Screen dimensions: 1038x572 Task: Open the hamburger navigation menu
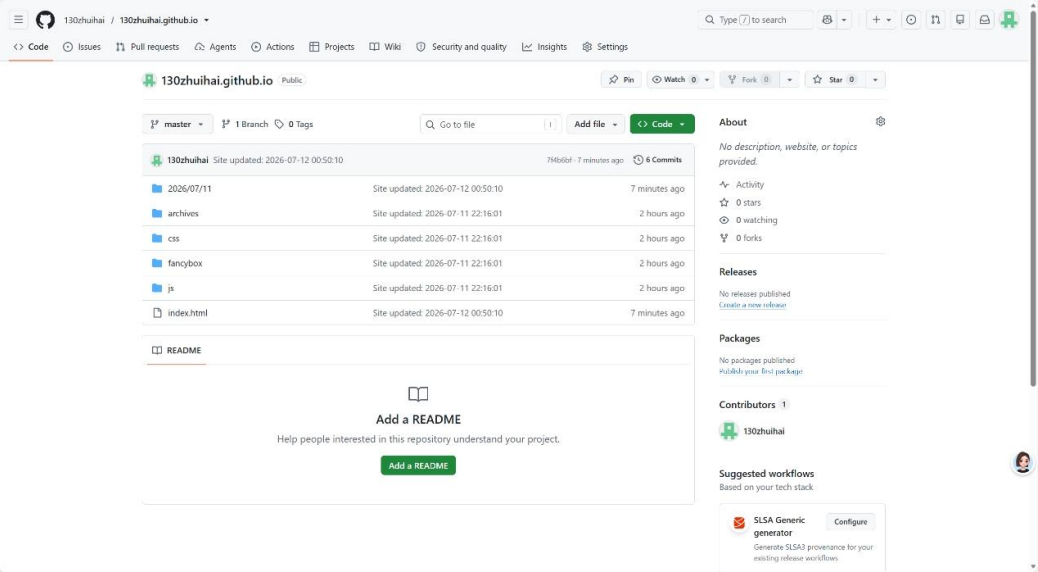pos(19,20)
